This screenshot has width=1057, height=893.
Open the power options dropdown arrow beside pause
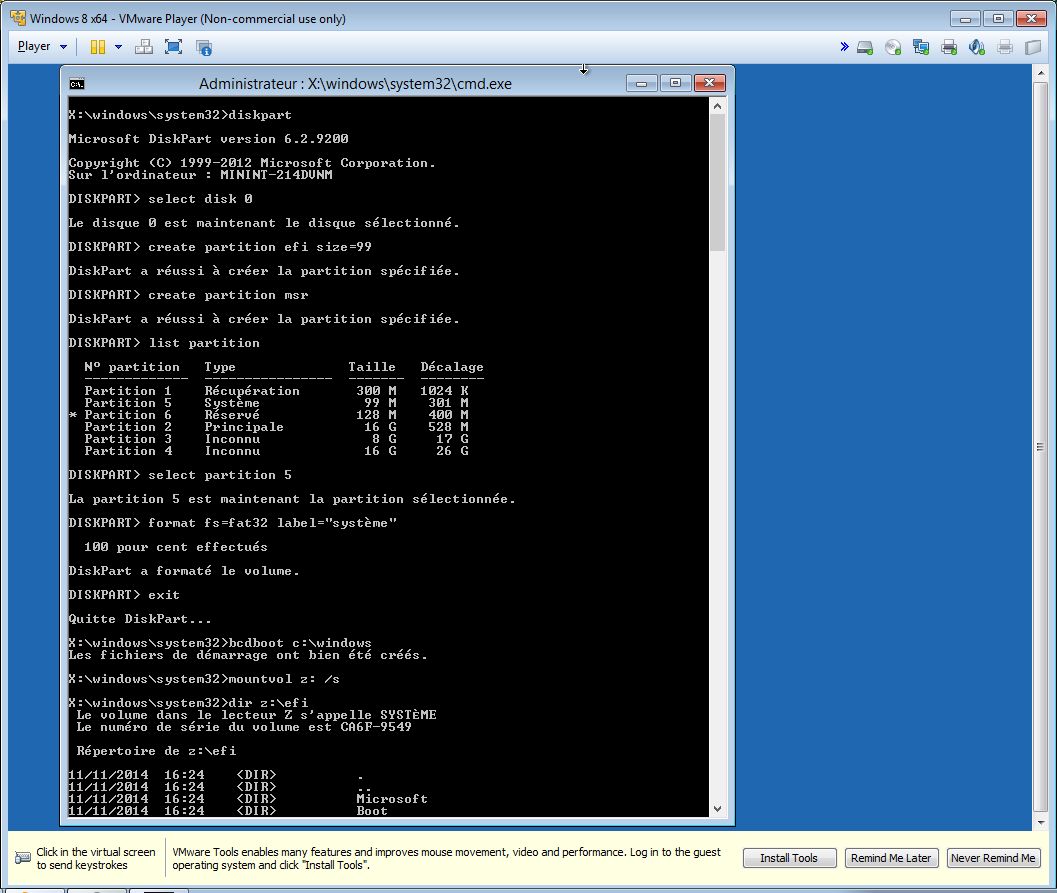(119, 47)
